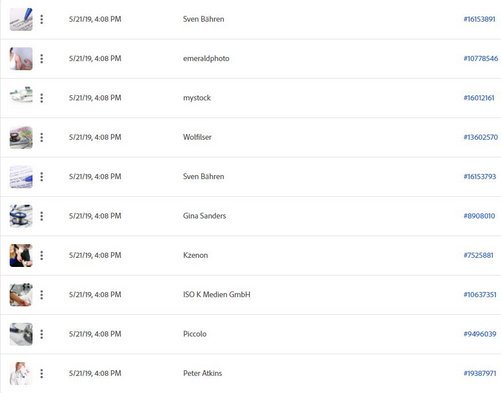This screenshot has width=501, height=393.
Task: Select the doctor thumbnail by Peter Atkins
Action: 21,373
